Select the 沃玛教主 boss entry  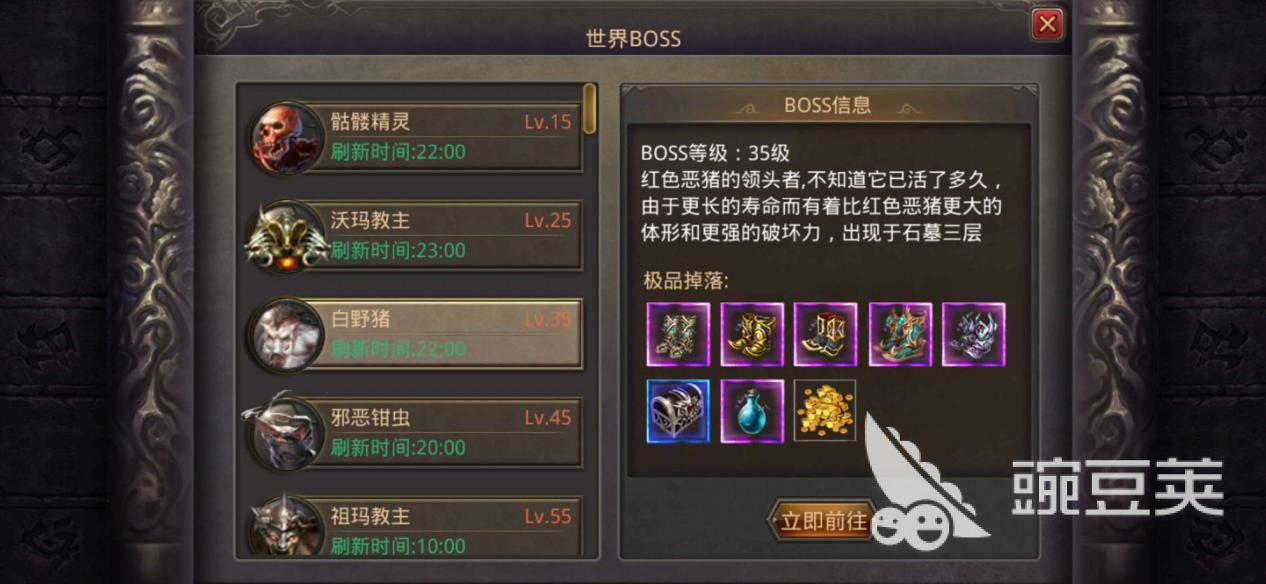click(416, 235)
